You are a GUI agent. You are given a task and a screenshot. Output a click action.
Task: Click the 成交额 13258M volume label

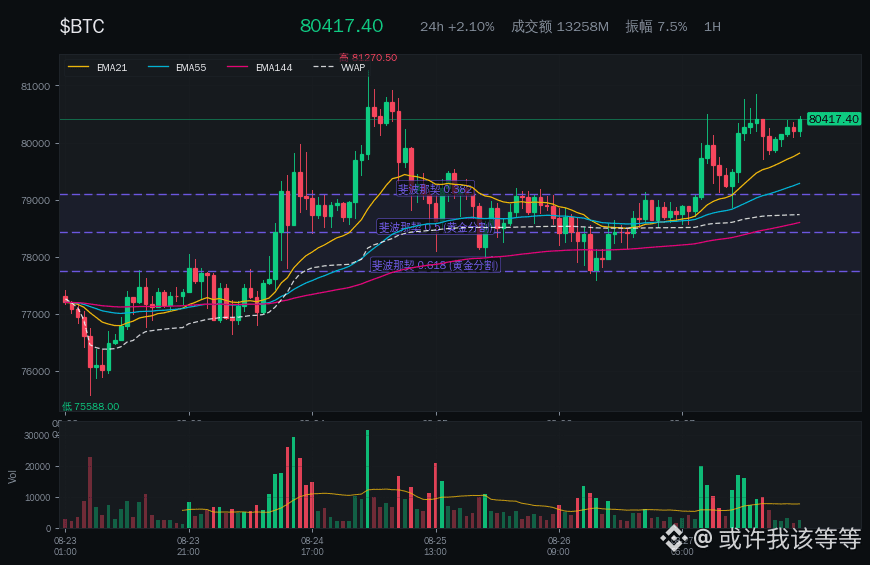point(560,27)
